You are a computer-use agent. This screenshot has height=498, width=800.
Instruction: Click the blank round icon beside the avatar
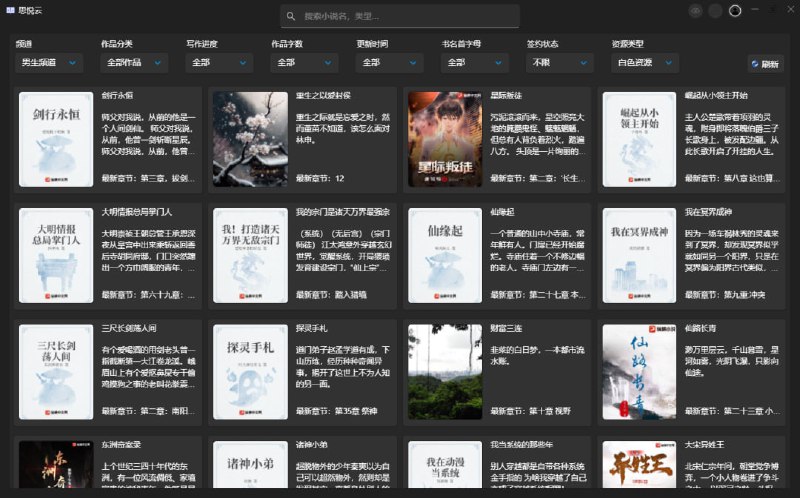click(715, 11)
